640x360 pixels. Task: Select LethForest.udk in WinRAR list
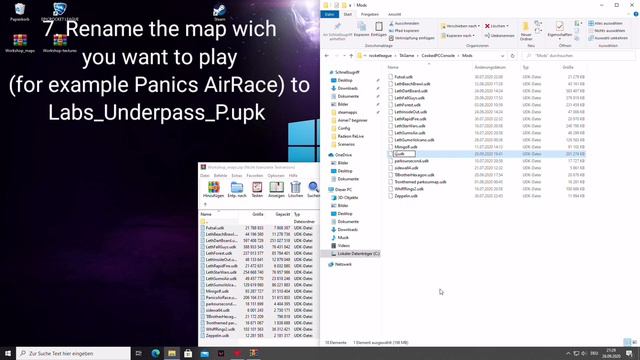tap(218, 253)
